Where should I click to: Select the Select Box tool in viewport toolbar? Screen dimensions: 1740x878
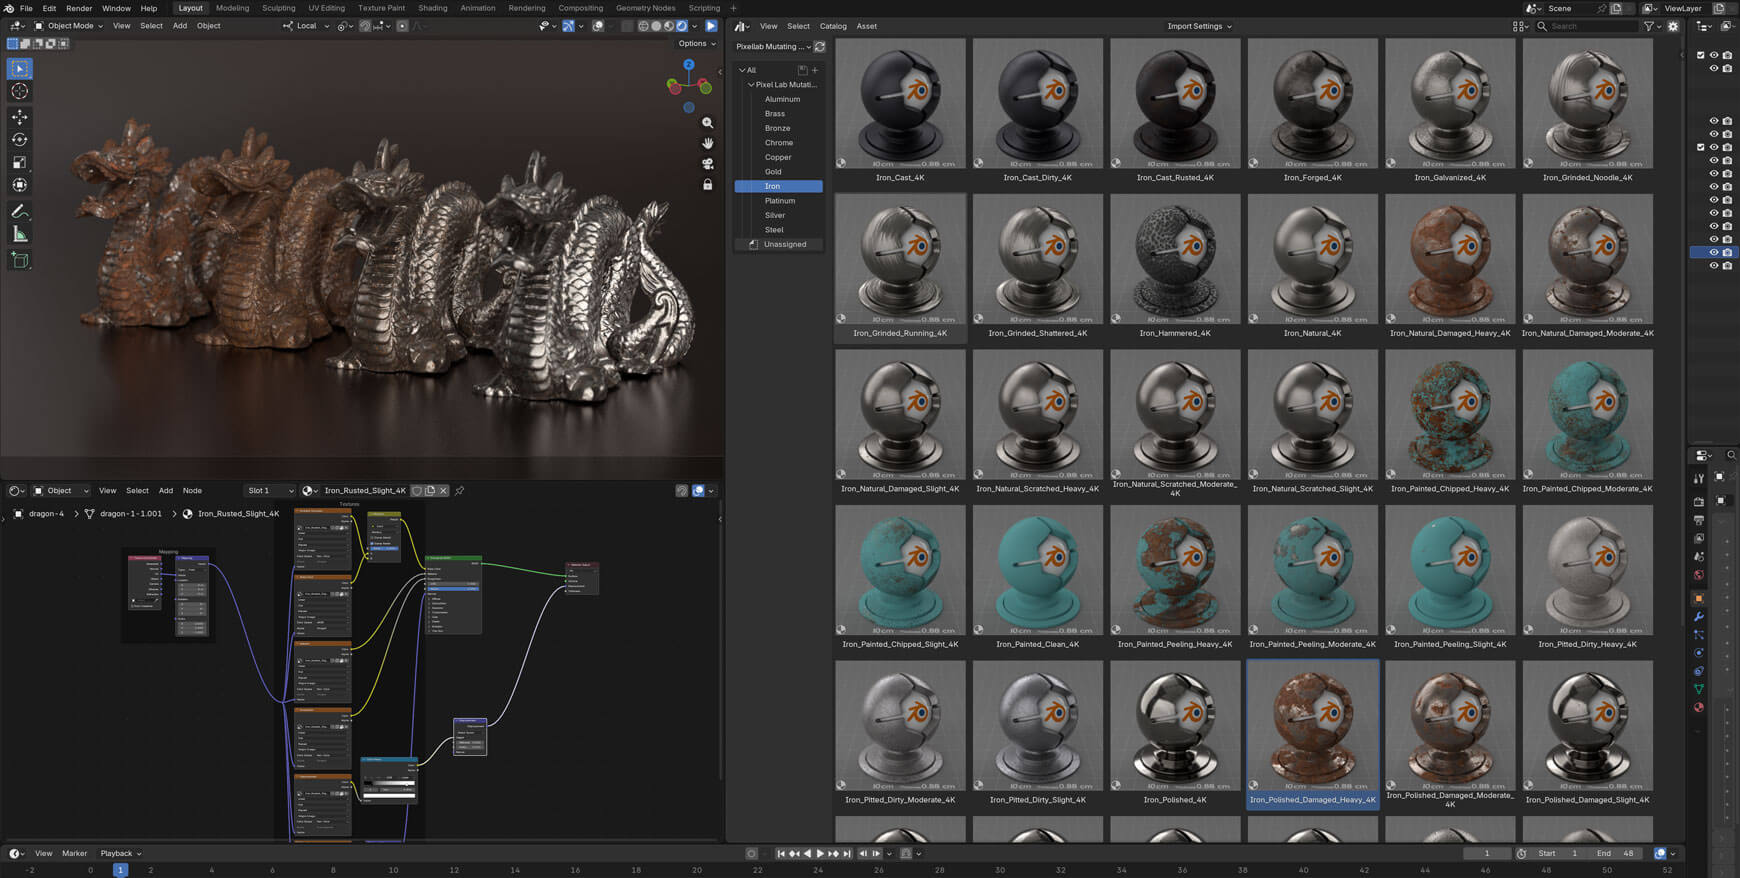[19, 69]
